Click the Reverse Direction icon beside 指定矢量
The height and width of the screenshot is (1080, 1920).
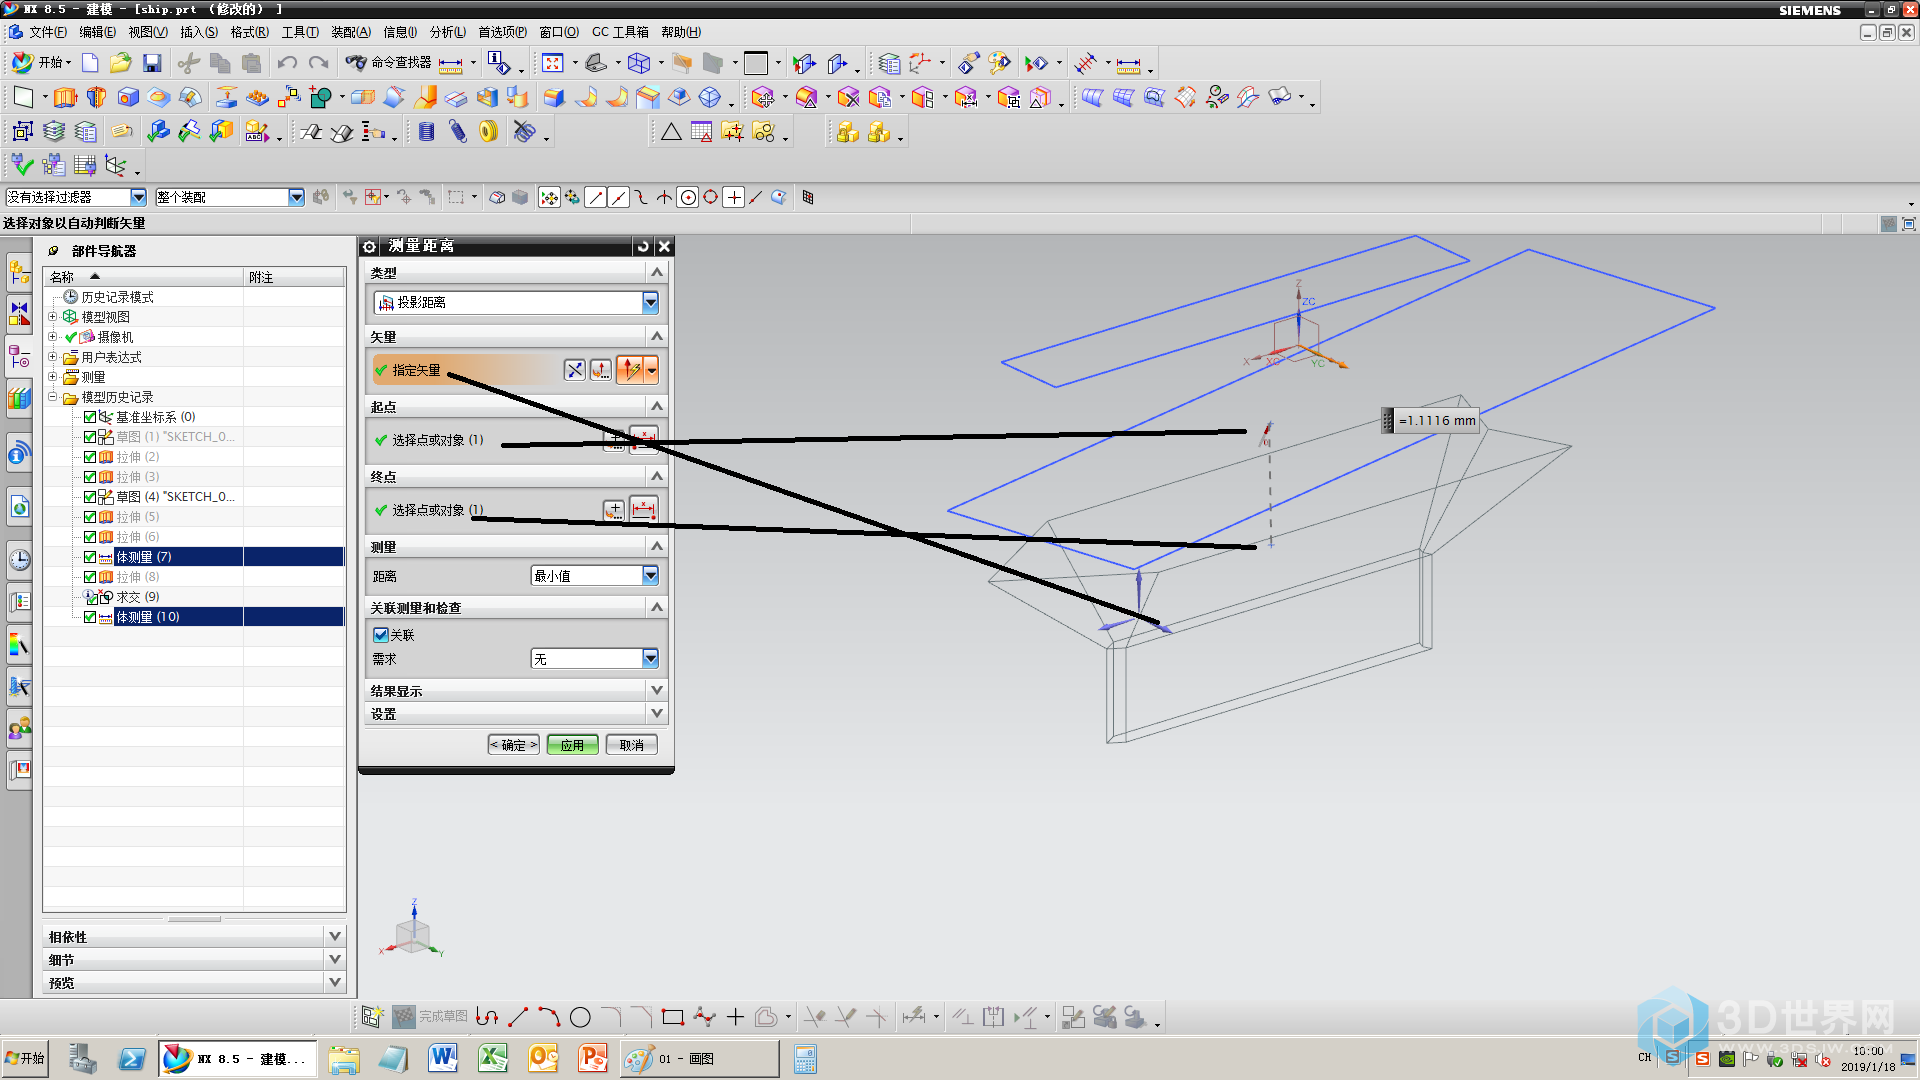tap(574, 370)
